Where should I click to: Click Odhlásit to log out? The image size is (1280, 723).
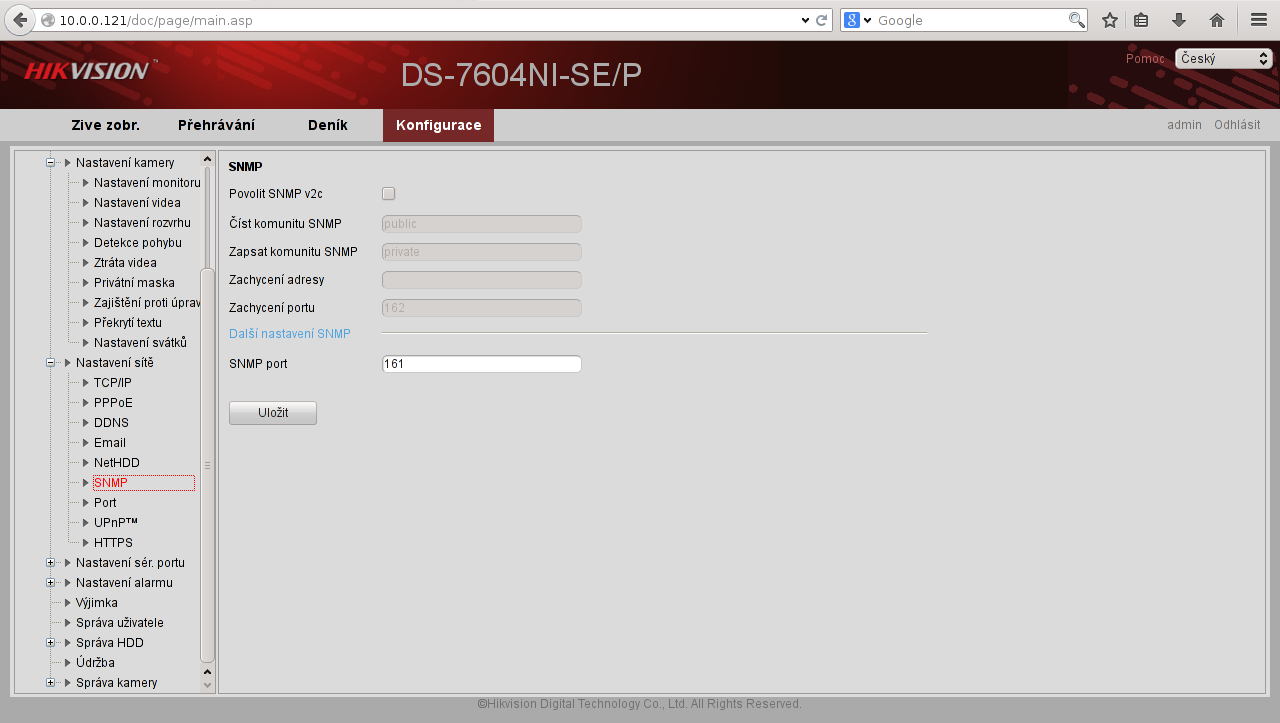[1237, 125]
